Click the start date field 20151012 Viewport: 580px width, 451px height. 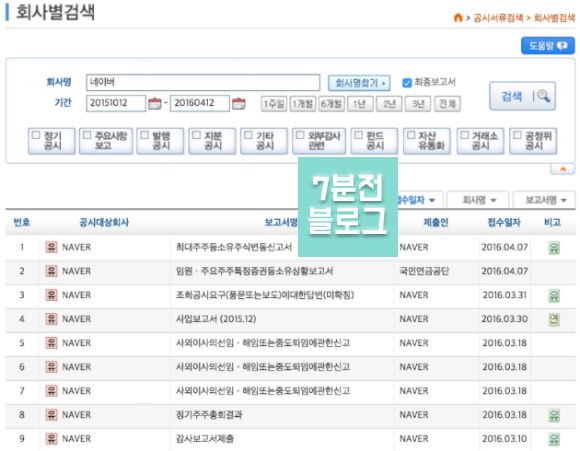(x=116, y=103)
